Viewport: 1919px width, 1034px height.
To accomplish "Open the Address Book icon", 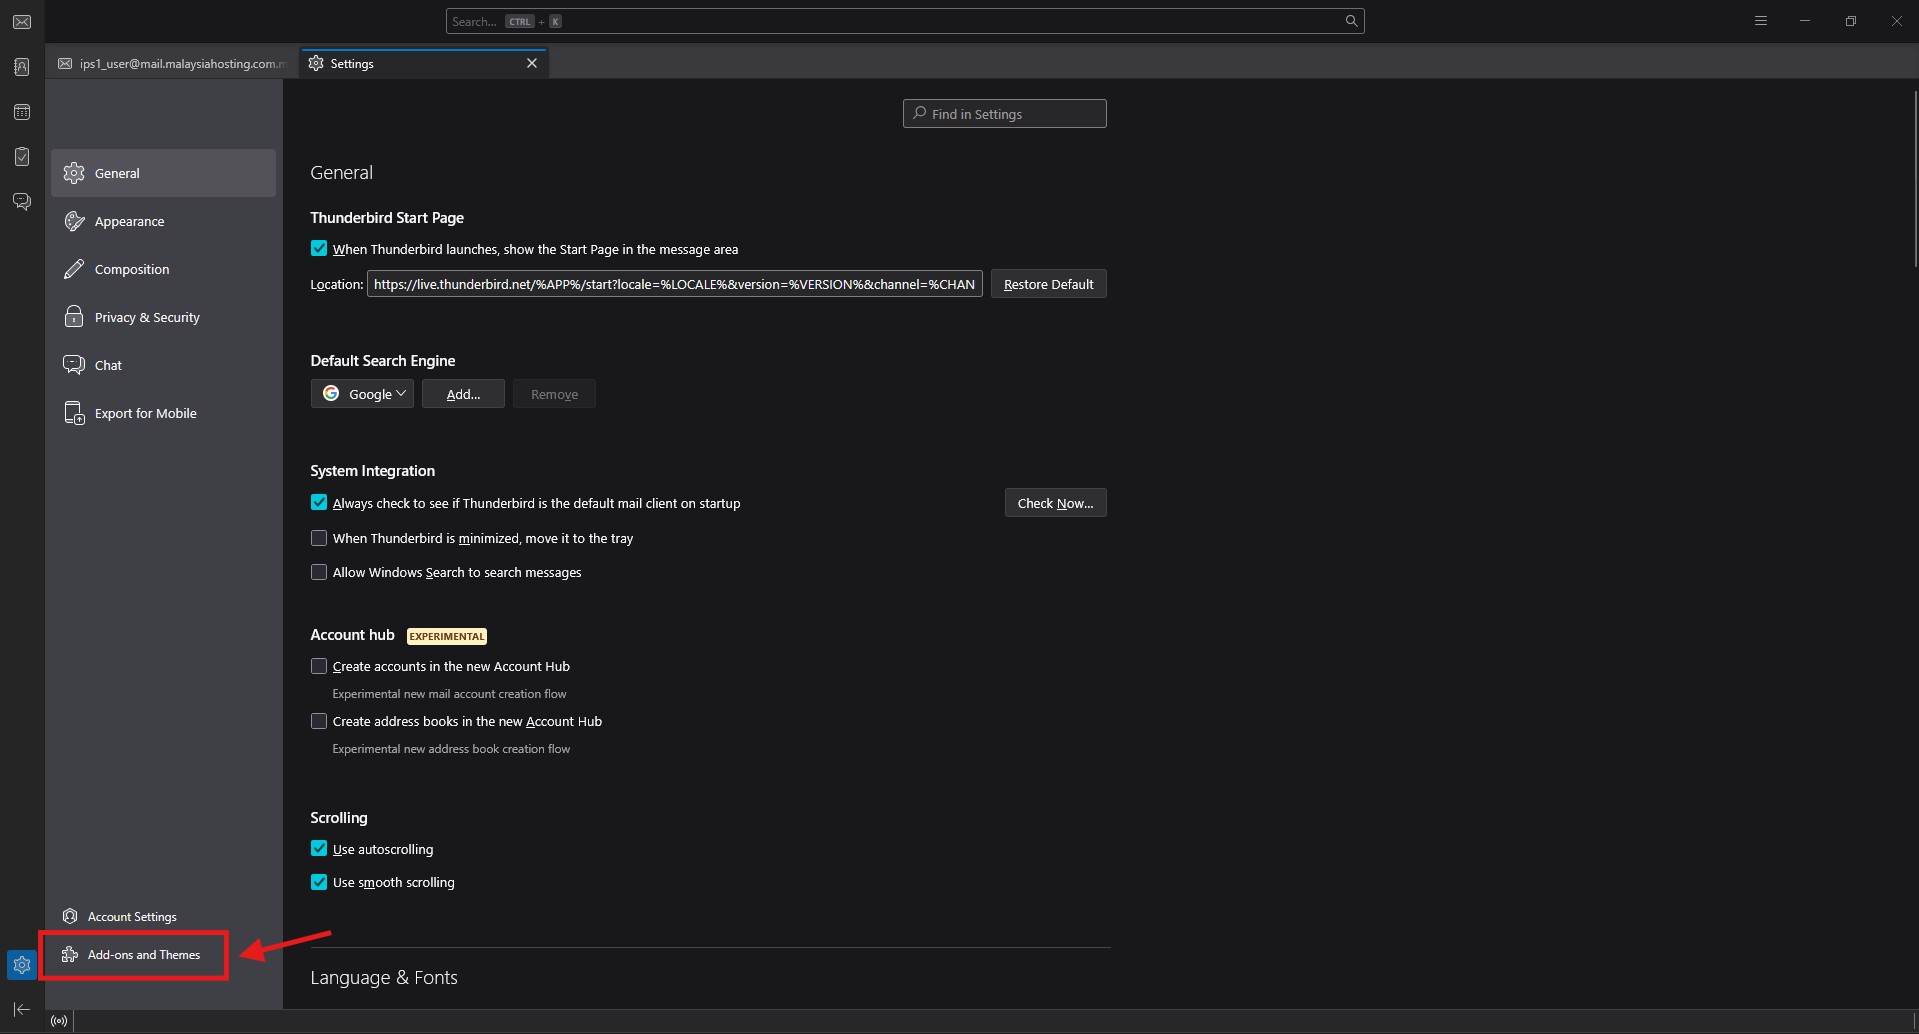I will coord(22,67).
